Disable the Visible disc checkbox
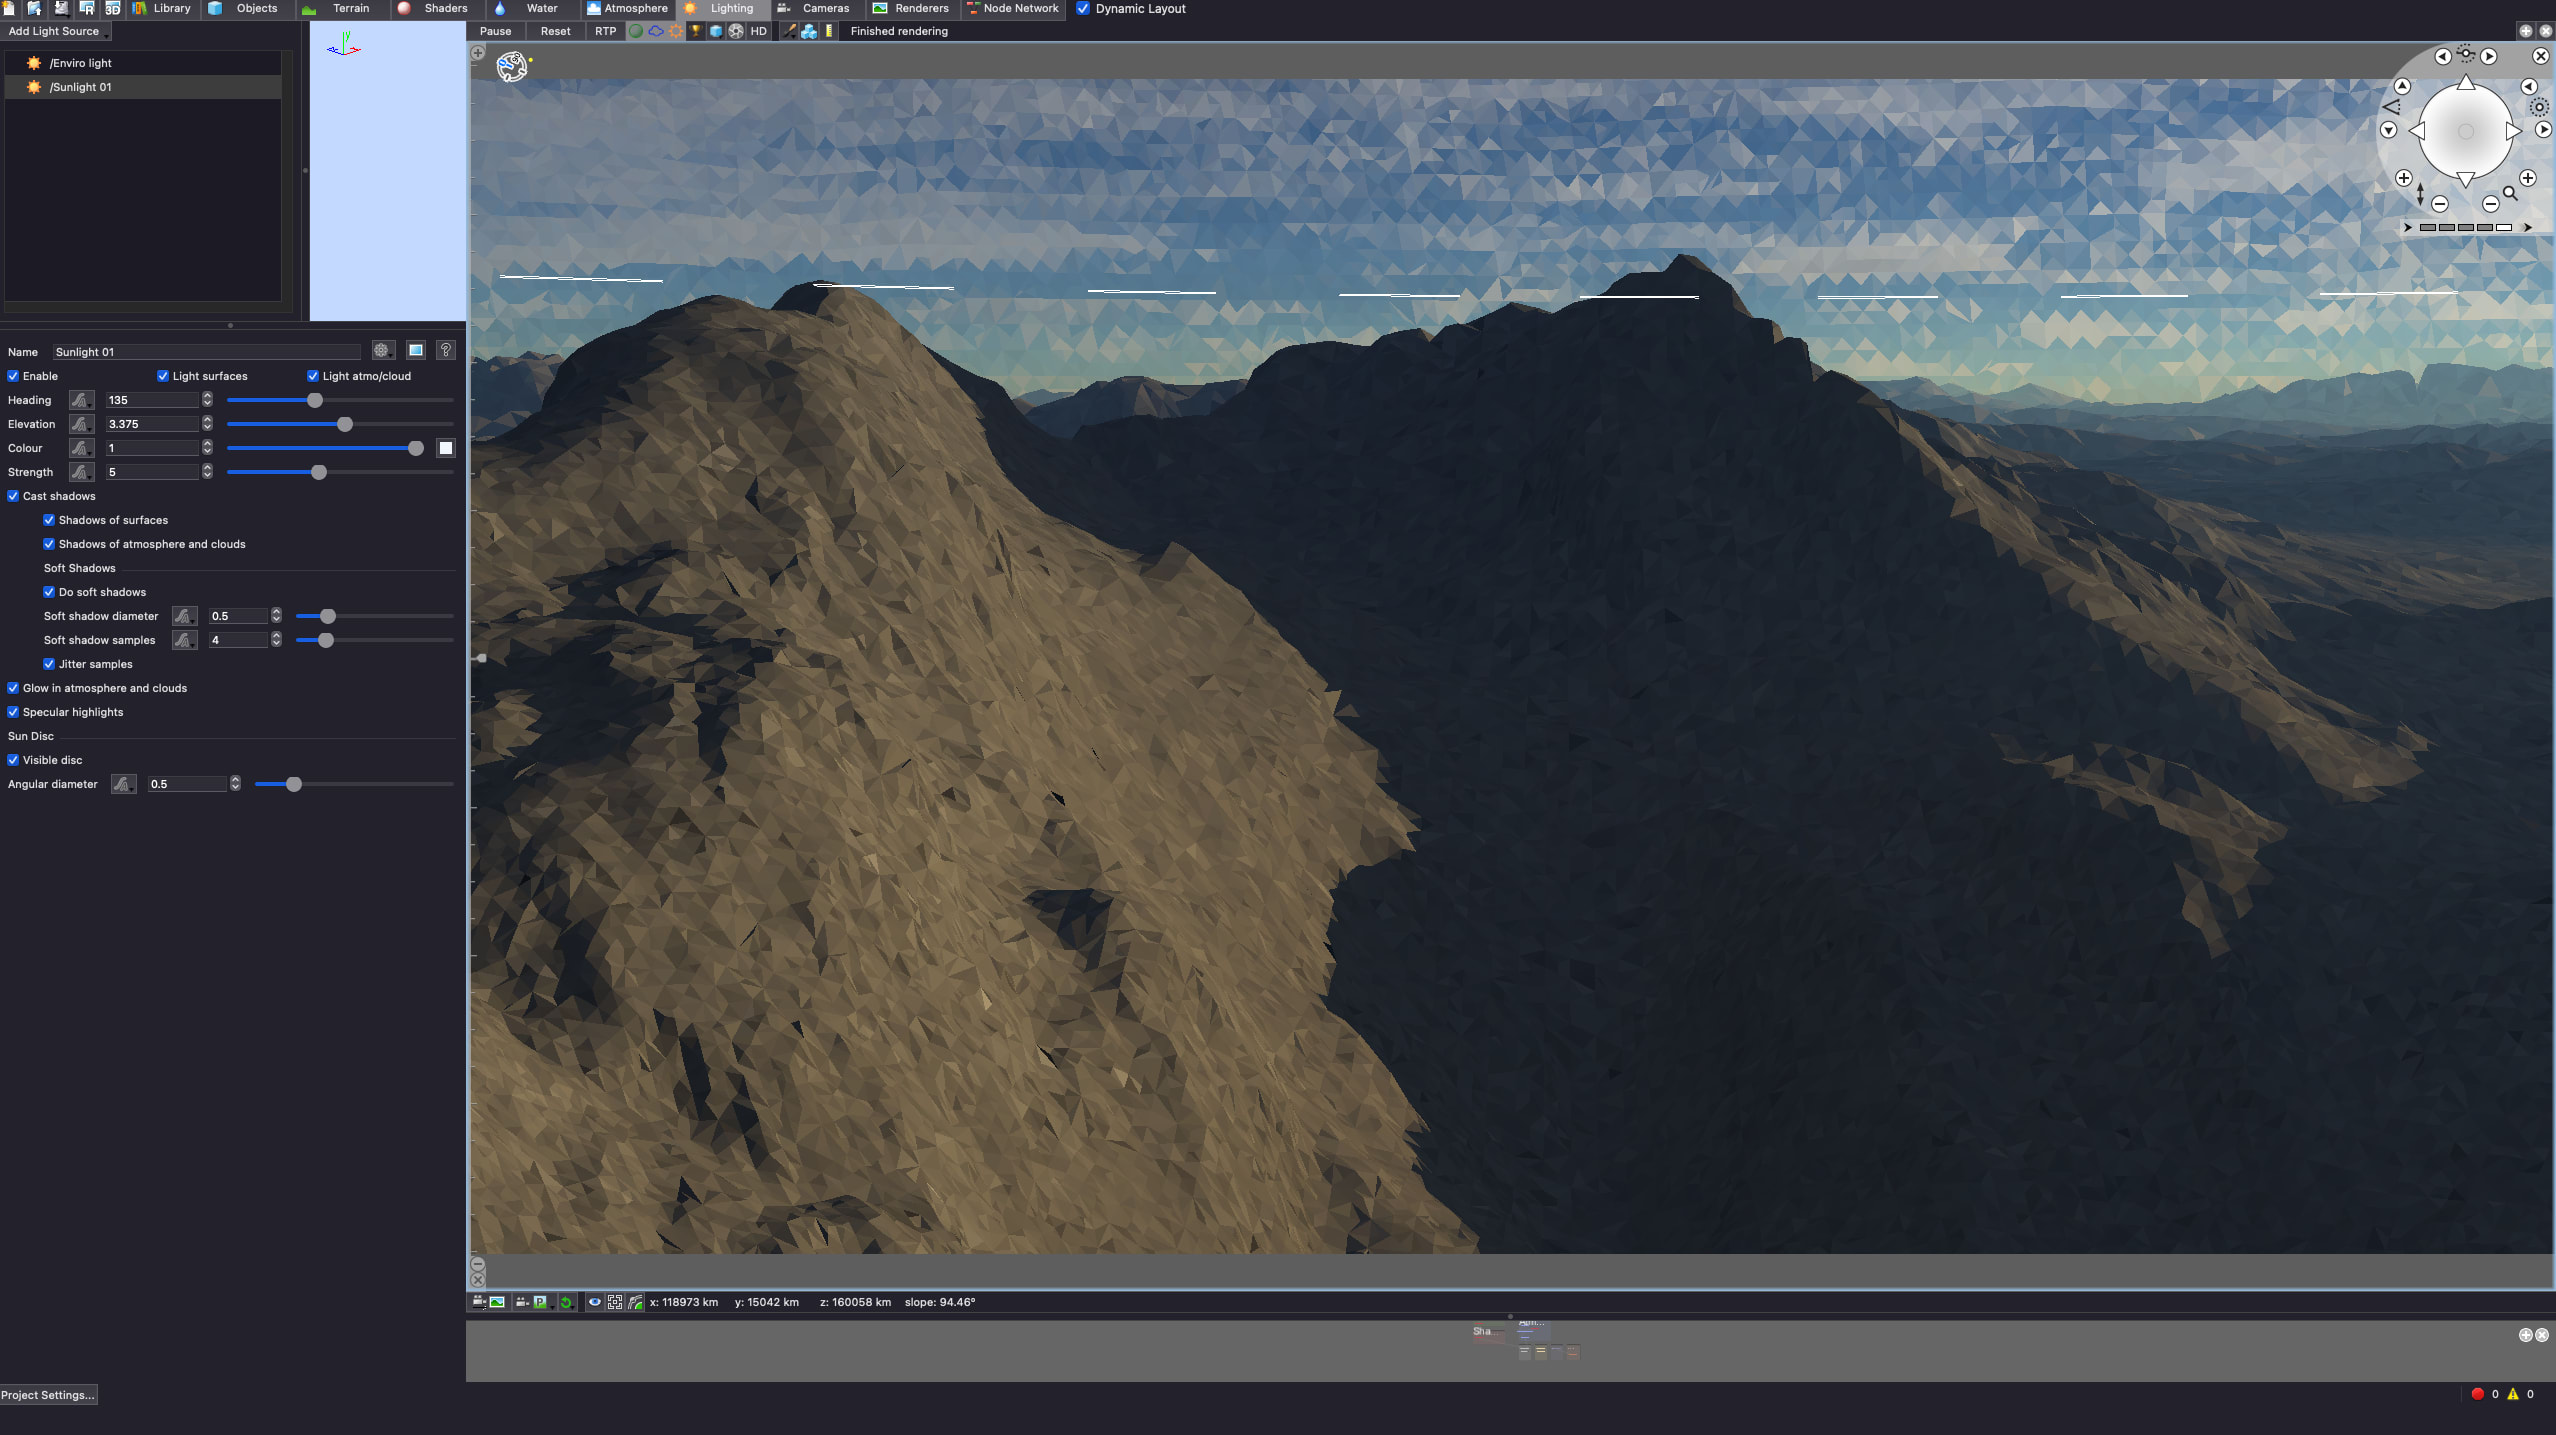2556x1435 pixels. (14, 760)
